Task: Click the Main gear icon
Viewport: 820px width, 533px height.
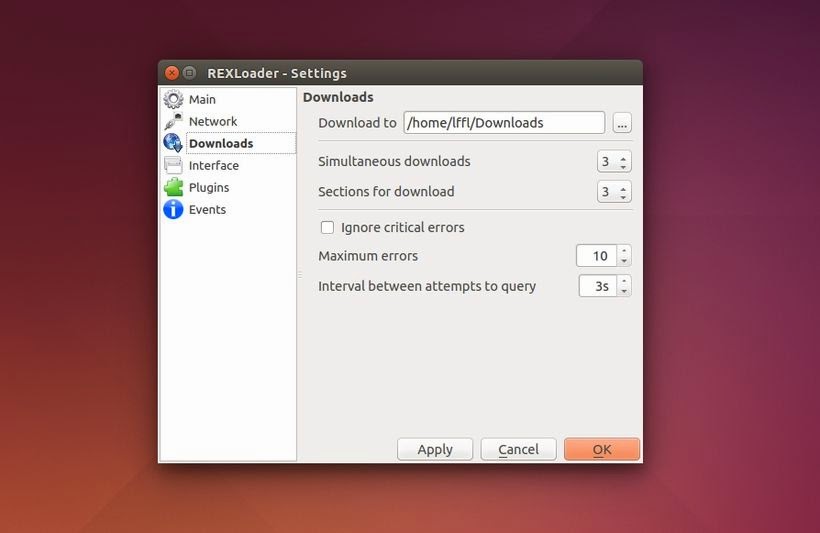Action: (173, 99)
